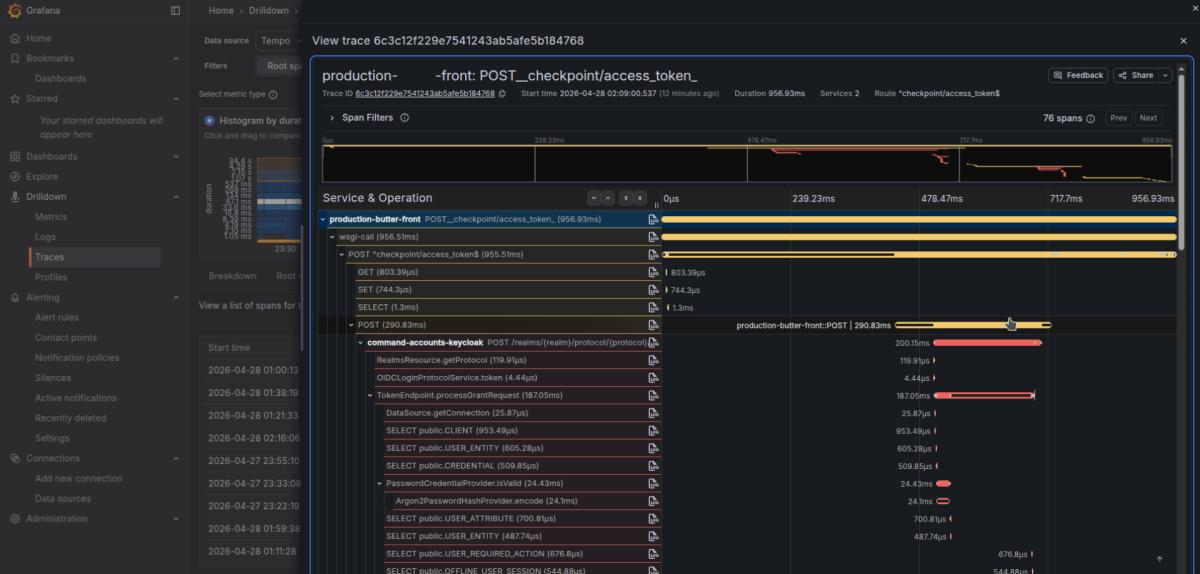Open logs icon for RealmsResource.getProtocol span
The width and height of the screenshot is (1200, 574).
click(x=653, y=360)
